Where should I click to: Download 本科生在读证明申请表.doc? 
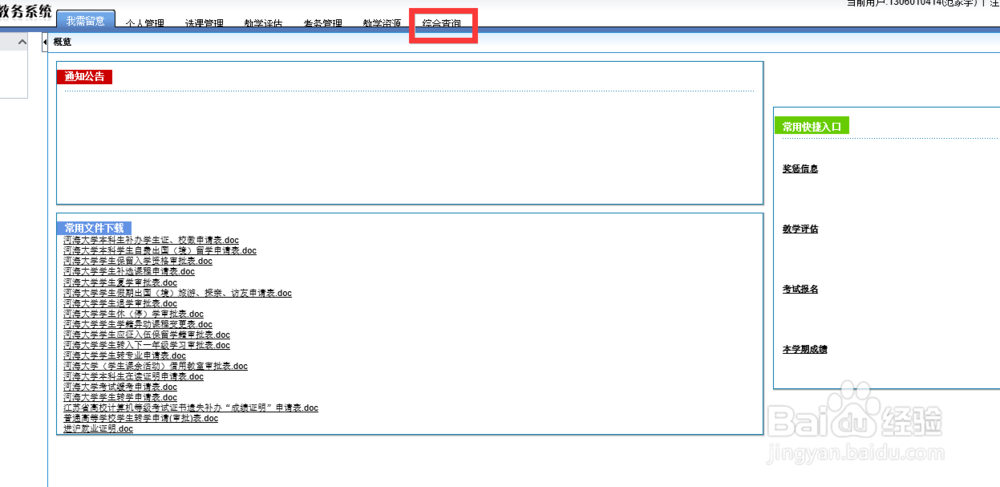point(133,377)
